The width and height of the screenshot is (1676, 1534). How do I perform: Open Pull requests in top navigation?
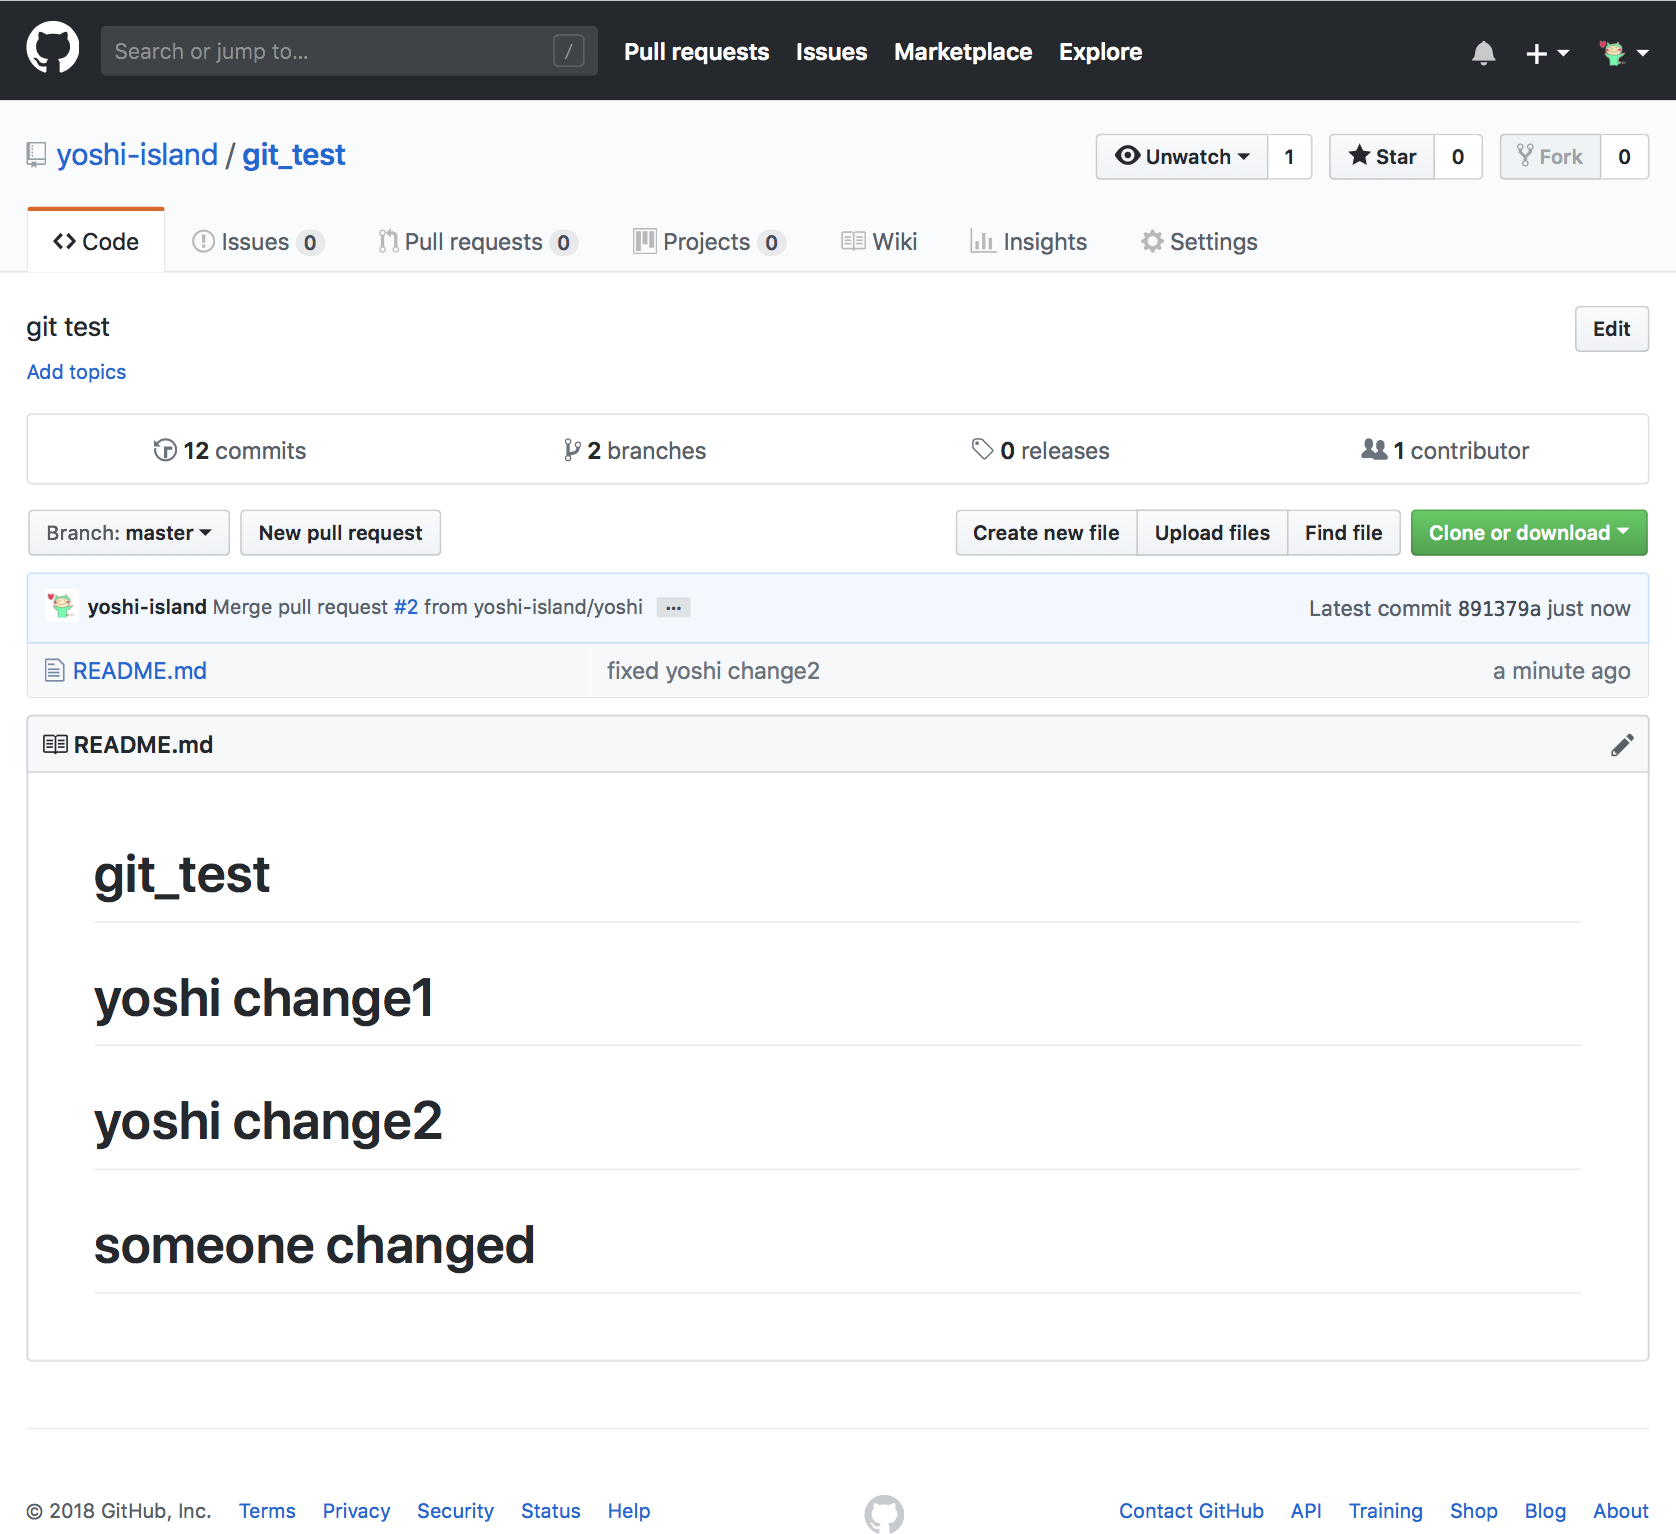[696, 52]
